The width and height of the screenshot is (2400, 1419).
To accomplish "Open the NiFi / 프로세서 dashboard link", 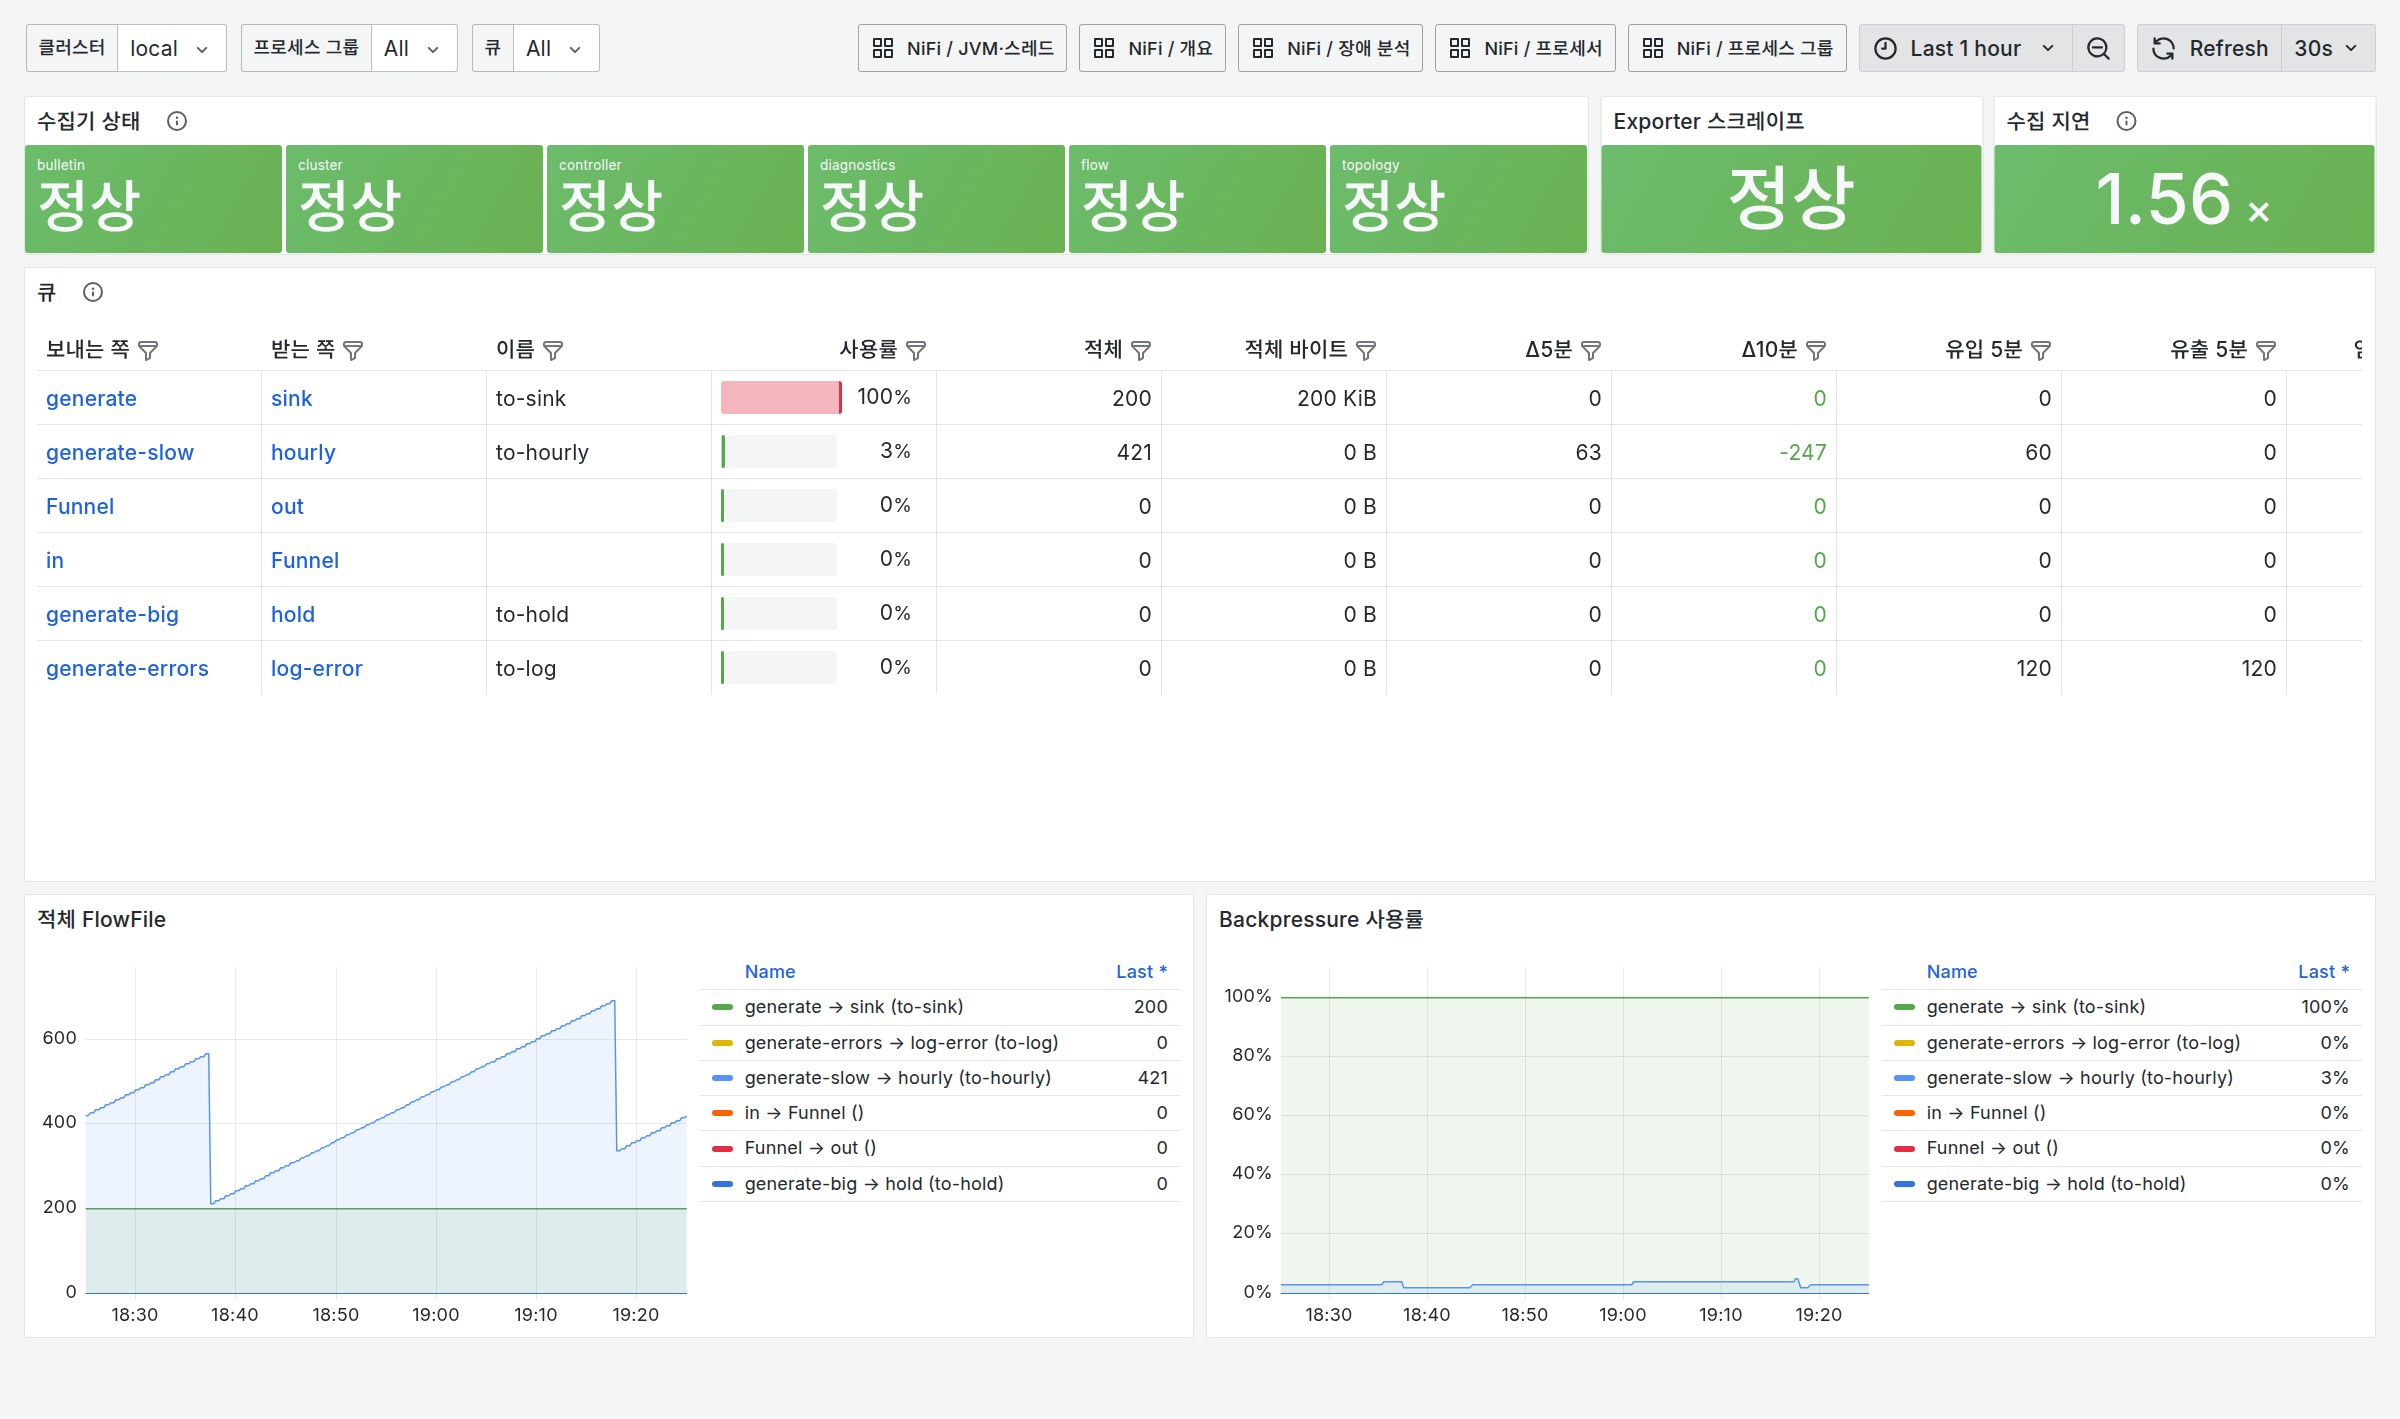I will click(x=1525, y=48).
